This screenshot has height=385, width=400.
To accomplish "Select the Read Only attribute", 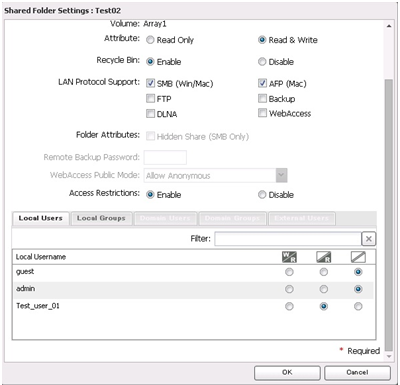I will point(150,40).
